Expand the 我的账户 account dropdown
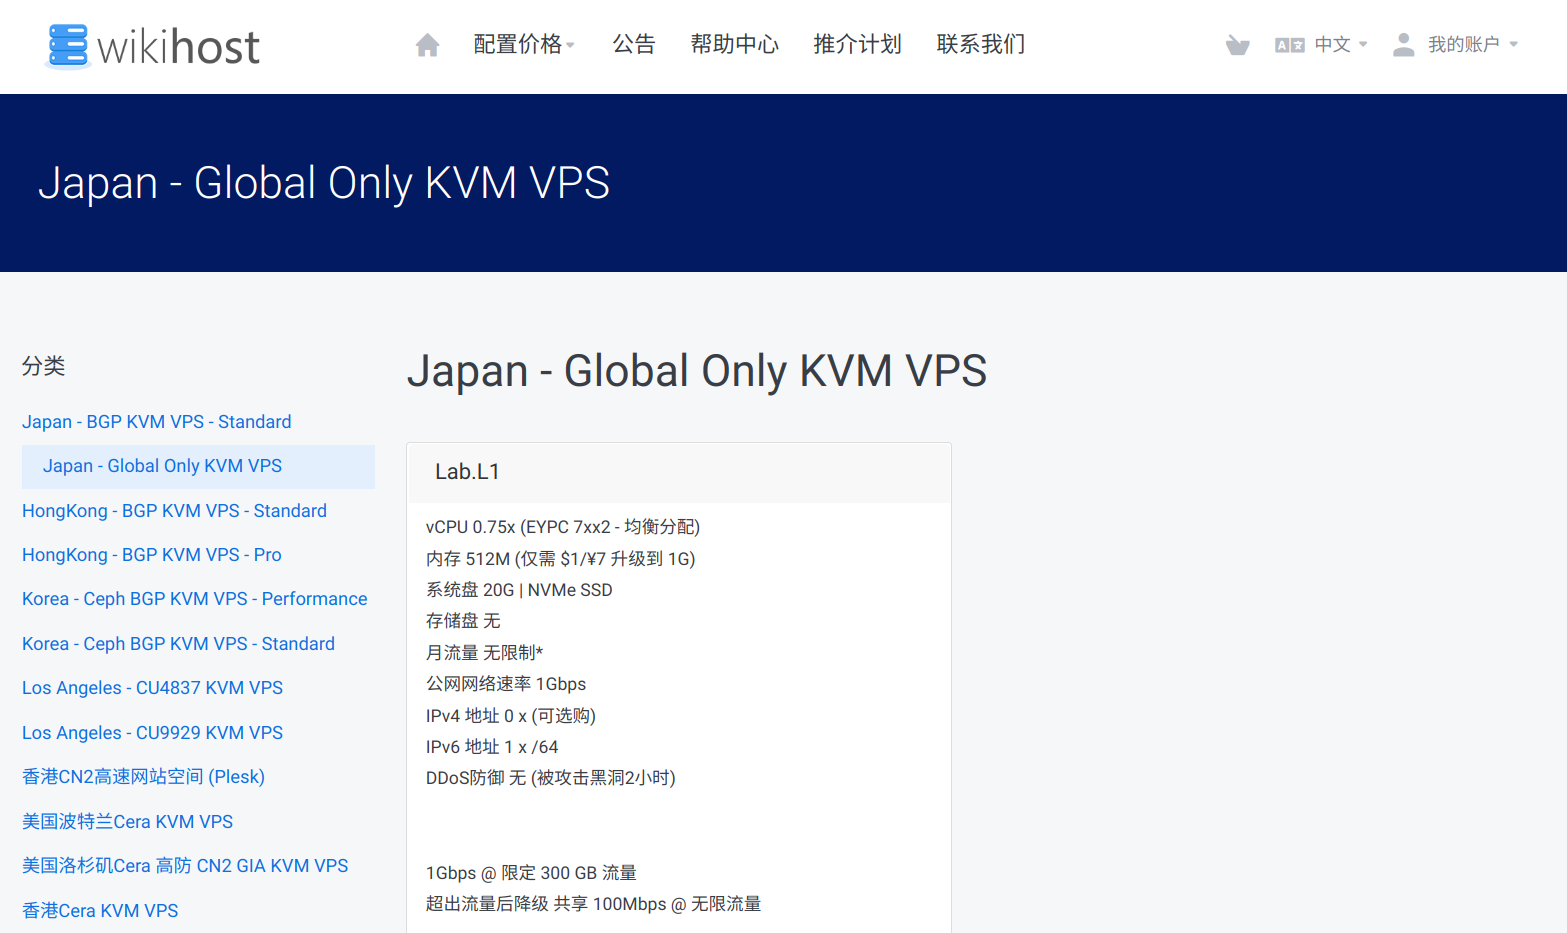The height and width of the screenshot is (933, 1567). [1472, 44]
